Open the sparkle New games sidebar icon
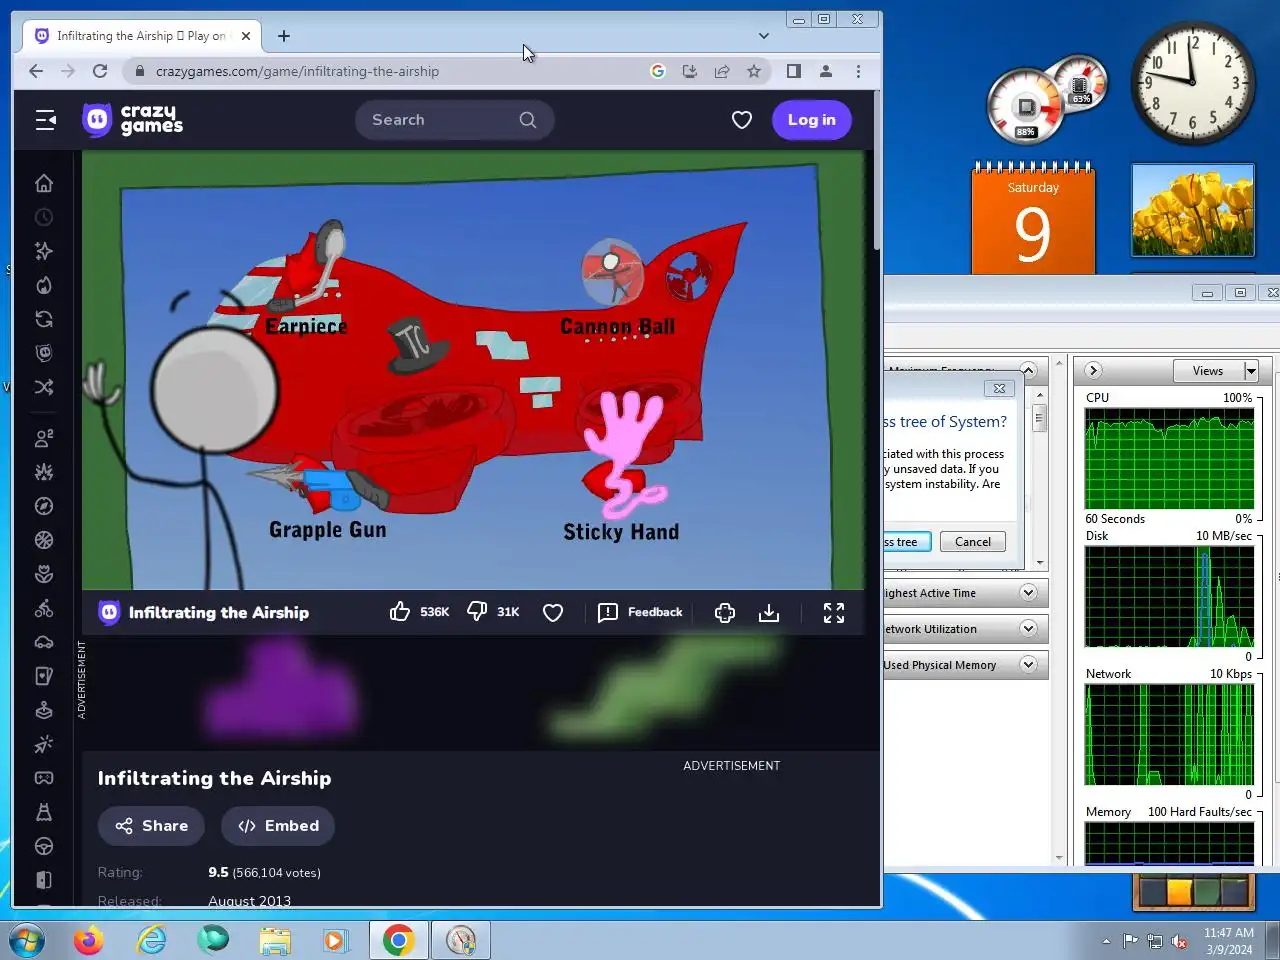Viewport: 1280px width, 960px height. coord(44,251)
